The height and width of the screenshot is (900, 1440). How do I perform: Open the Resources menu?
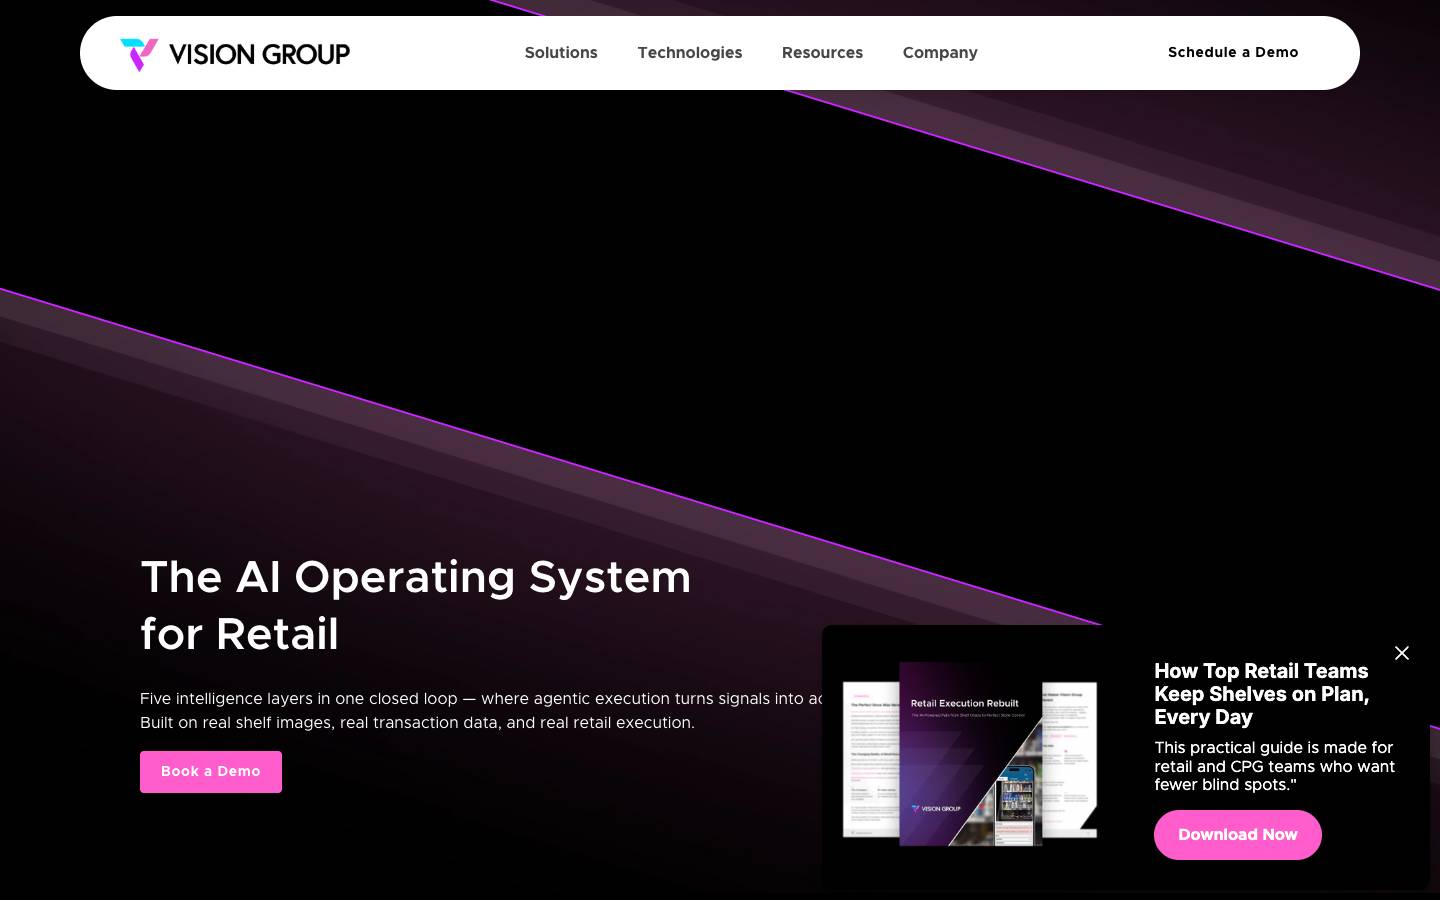click(822, 53)
